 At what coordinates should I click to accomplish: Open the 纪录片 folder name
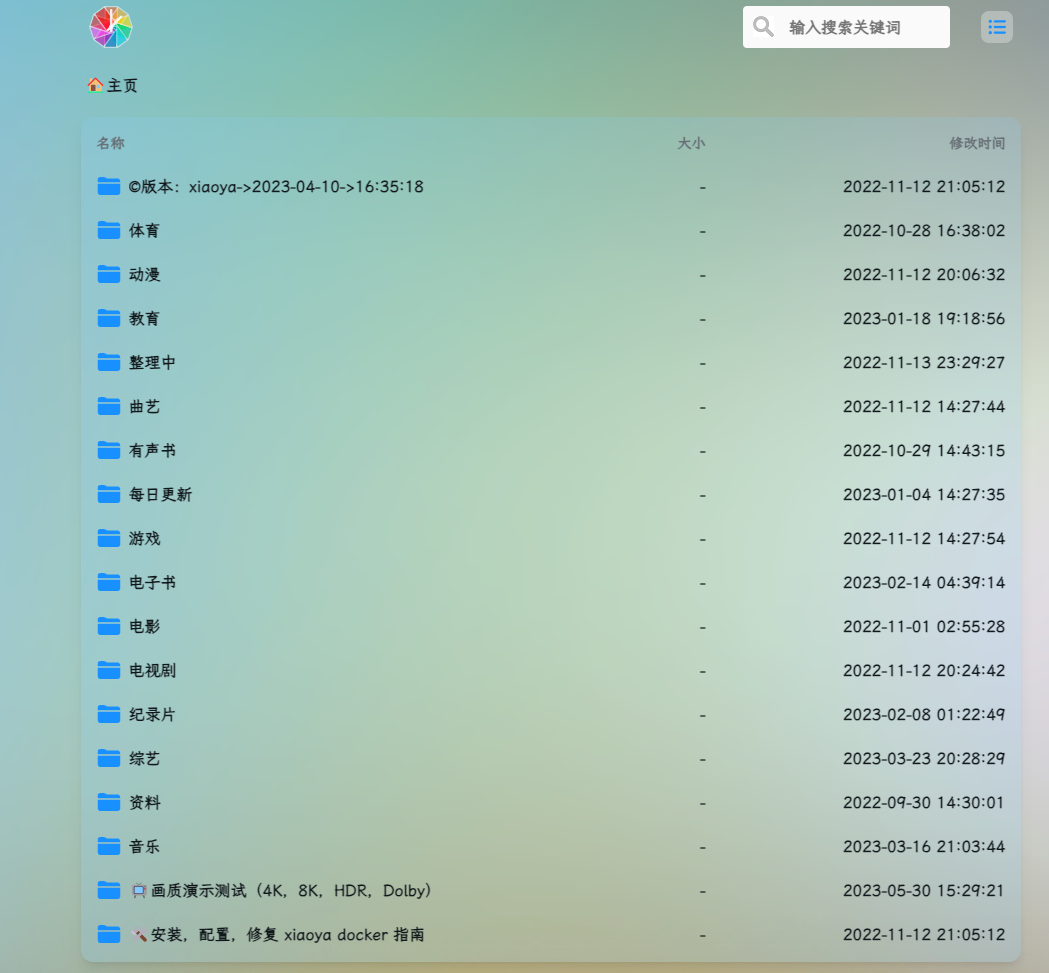[153, 715]
